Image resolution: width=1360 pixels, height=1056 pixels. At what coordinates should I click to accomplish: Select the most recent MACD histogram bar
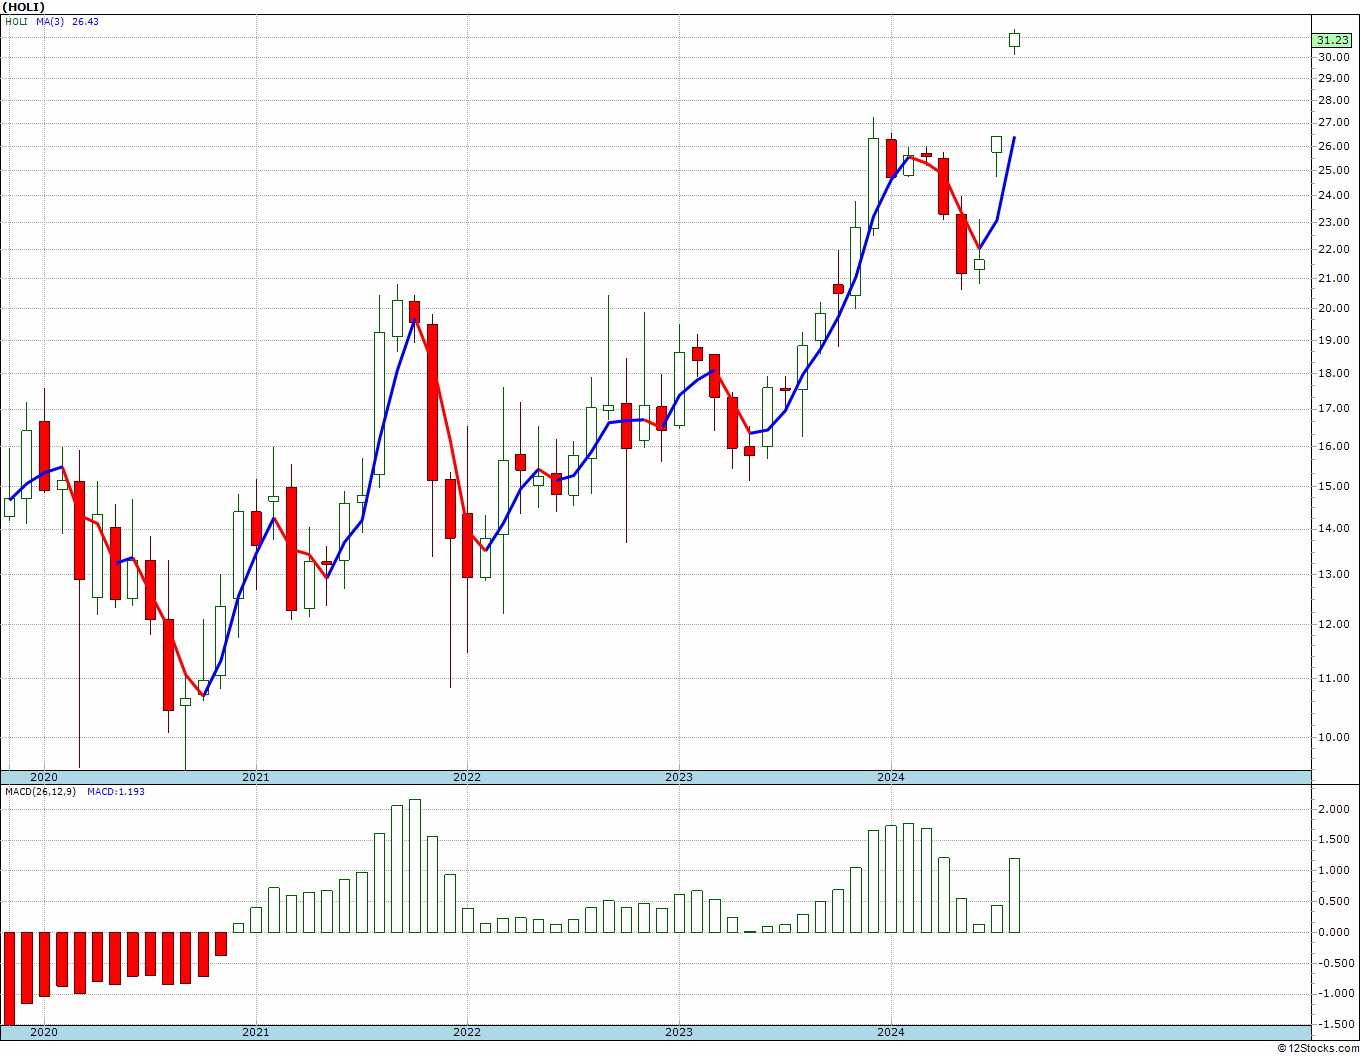[1014, 895]
